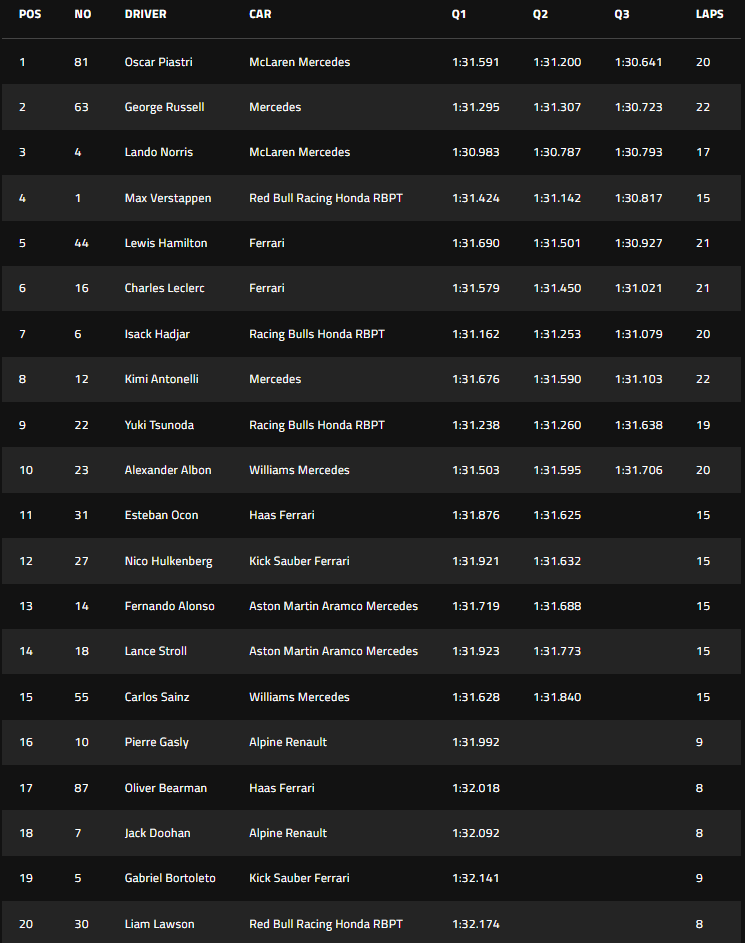The height and width of the screenshot is (943, 745).
Task: Click the Q3 column header
Action: pos(622,14)
